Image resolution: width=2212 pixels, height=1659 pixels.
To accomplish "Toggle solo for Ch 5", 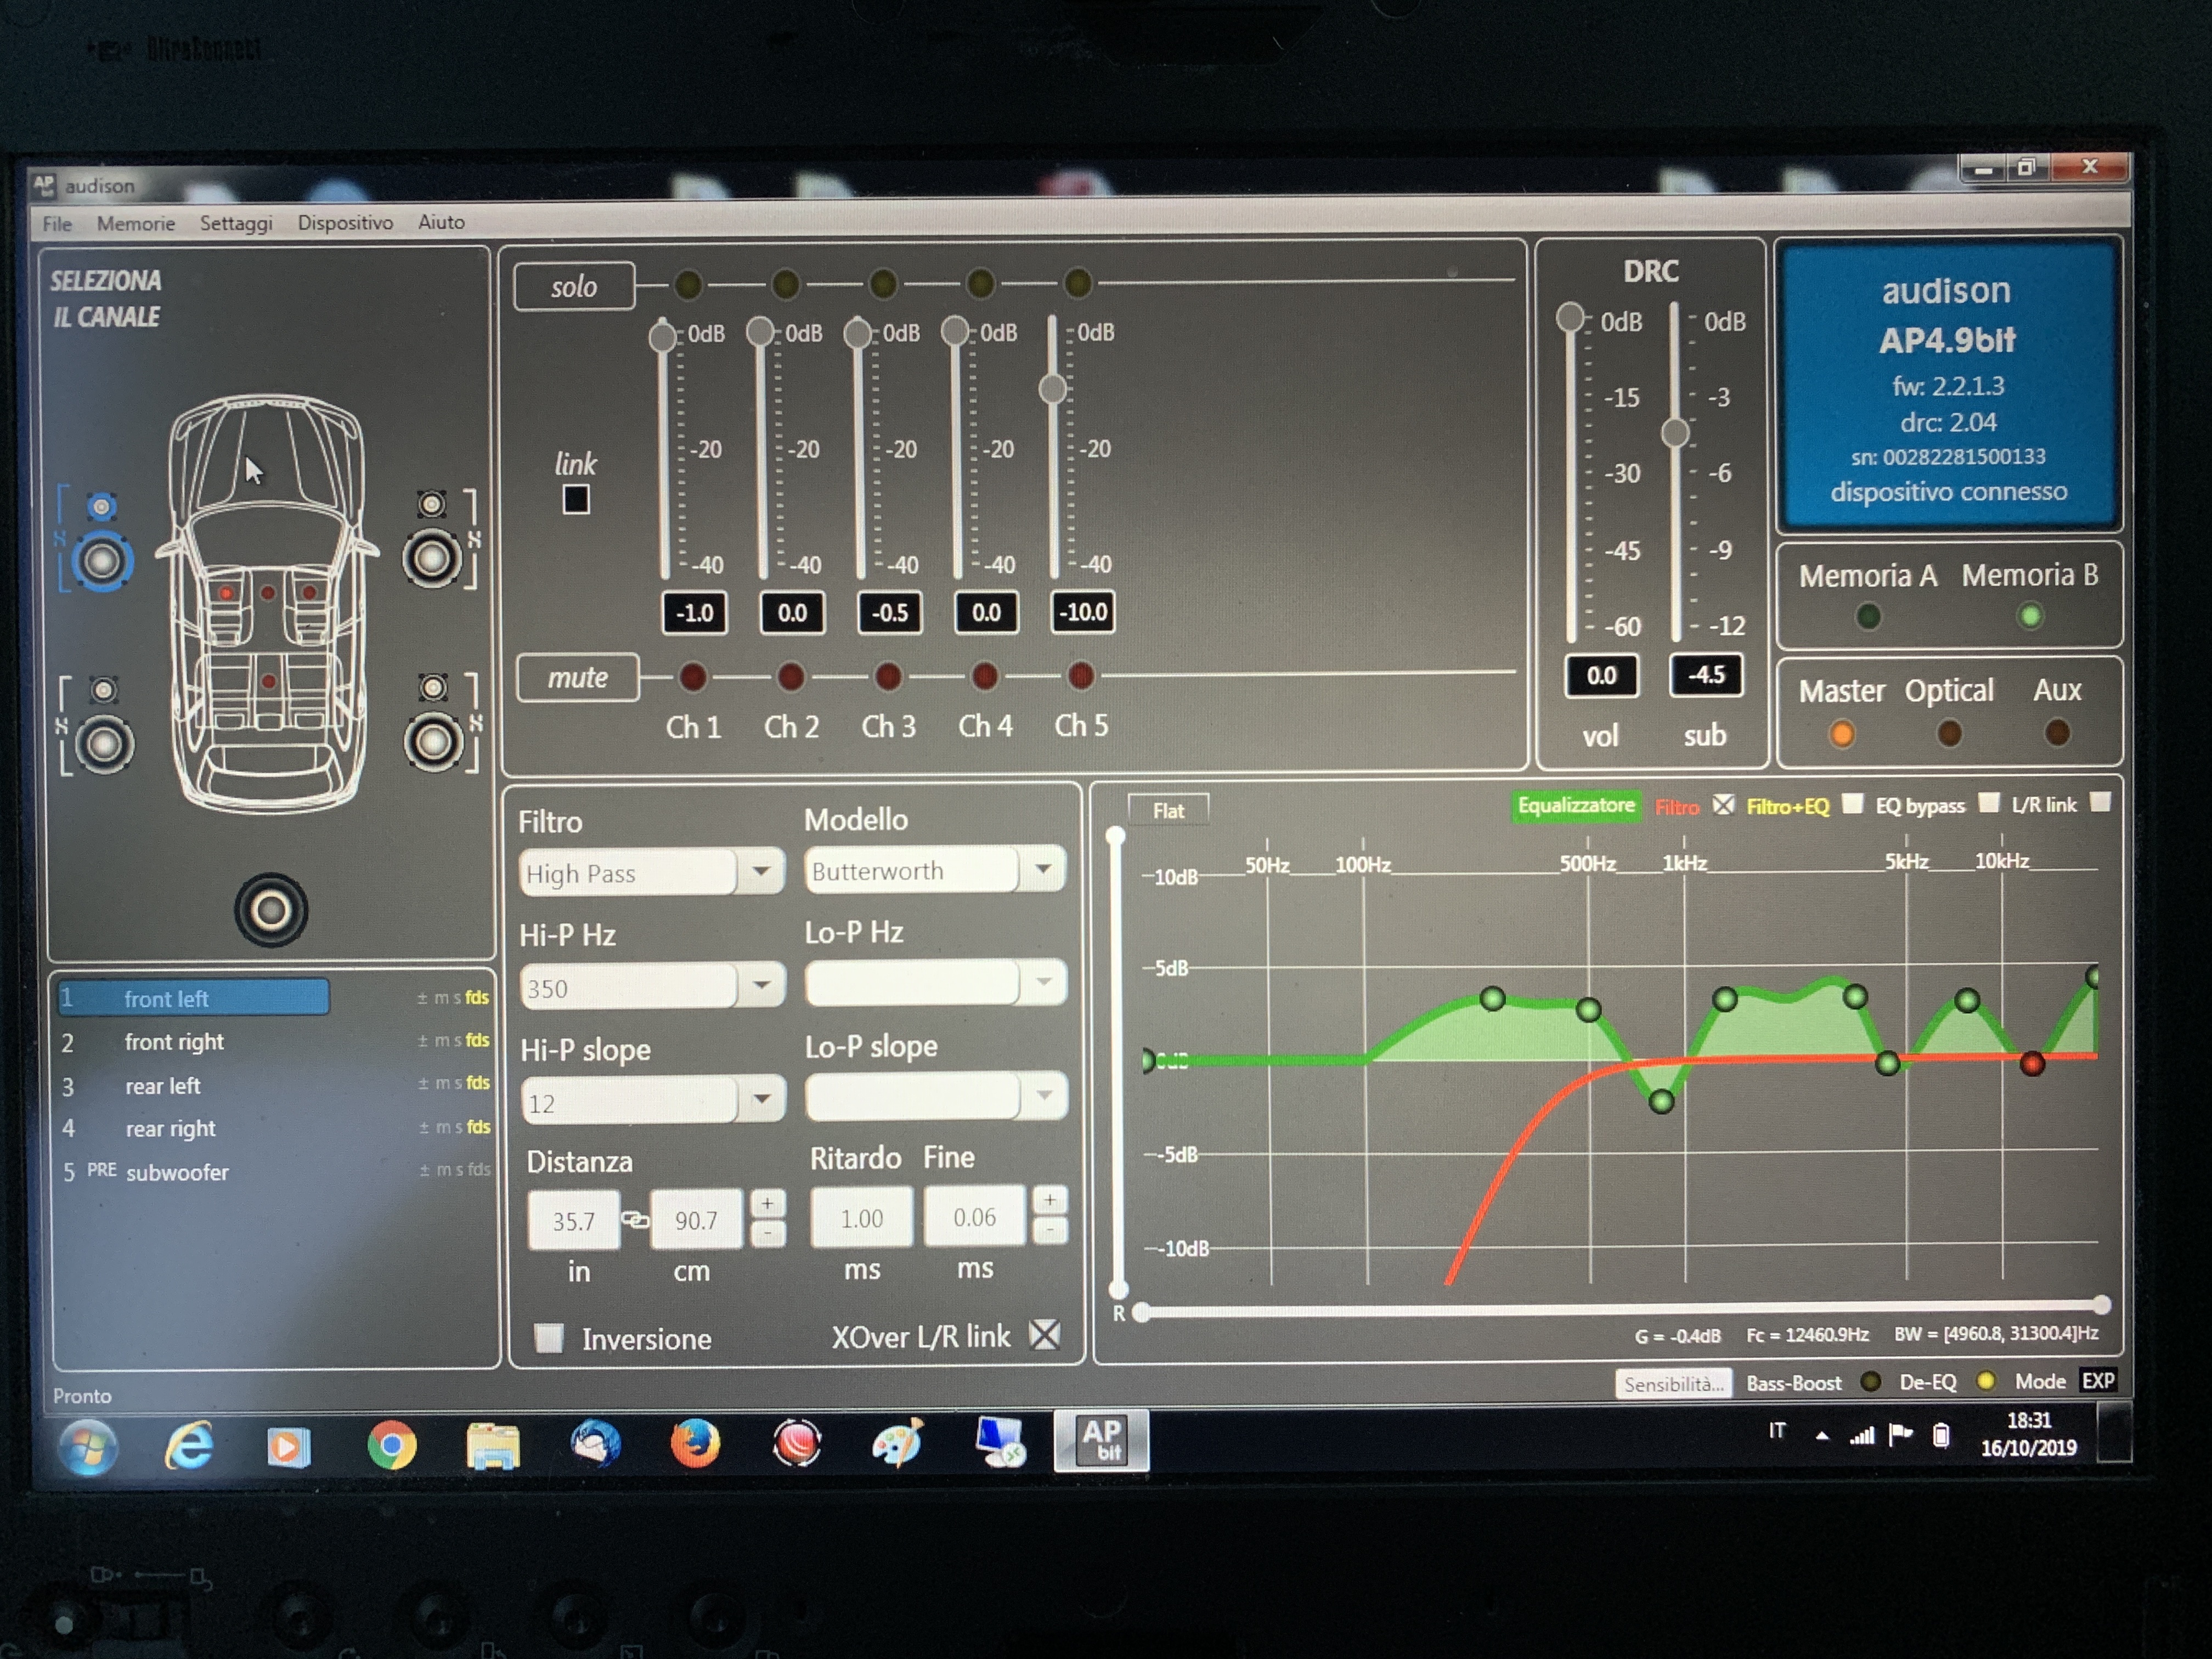I will pos(1077,283).
